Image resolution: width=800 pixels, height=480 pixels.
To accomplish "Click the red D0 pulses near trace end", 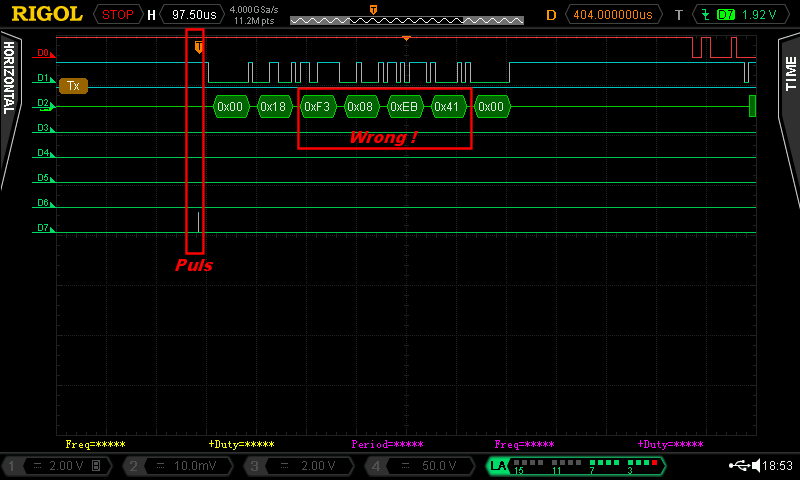I will point(723,47).
